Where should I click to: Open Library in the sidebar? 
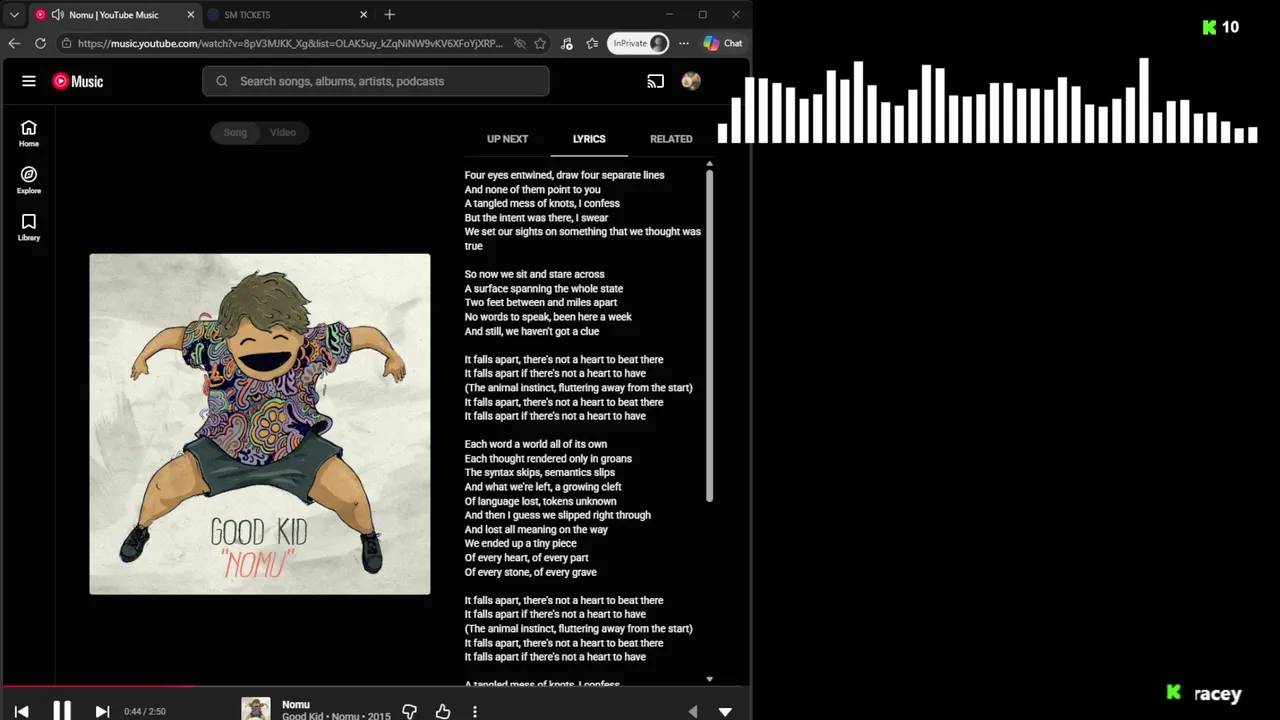[x=29, y=227]
